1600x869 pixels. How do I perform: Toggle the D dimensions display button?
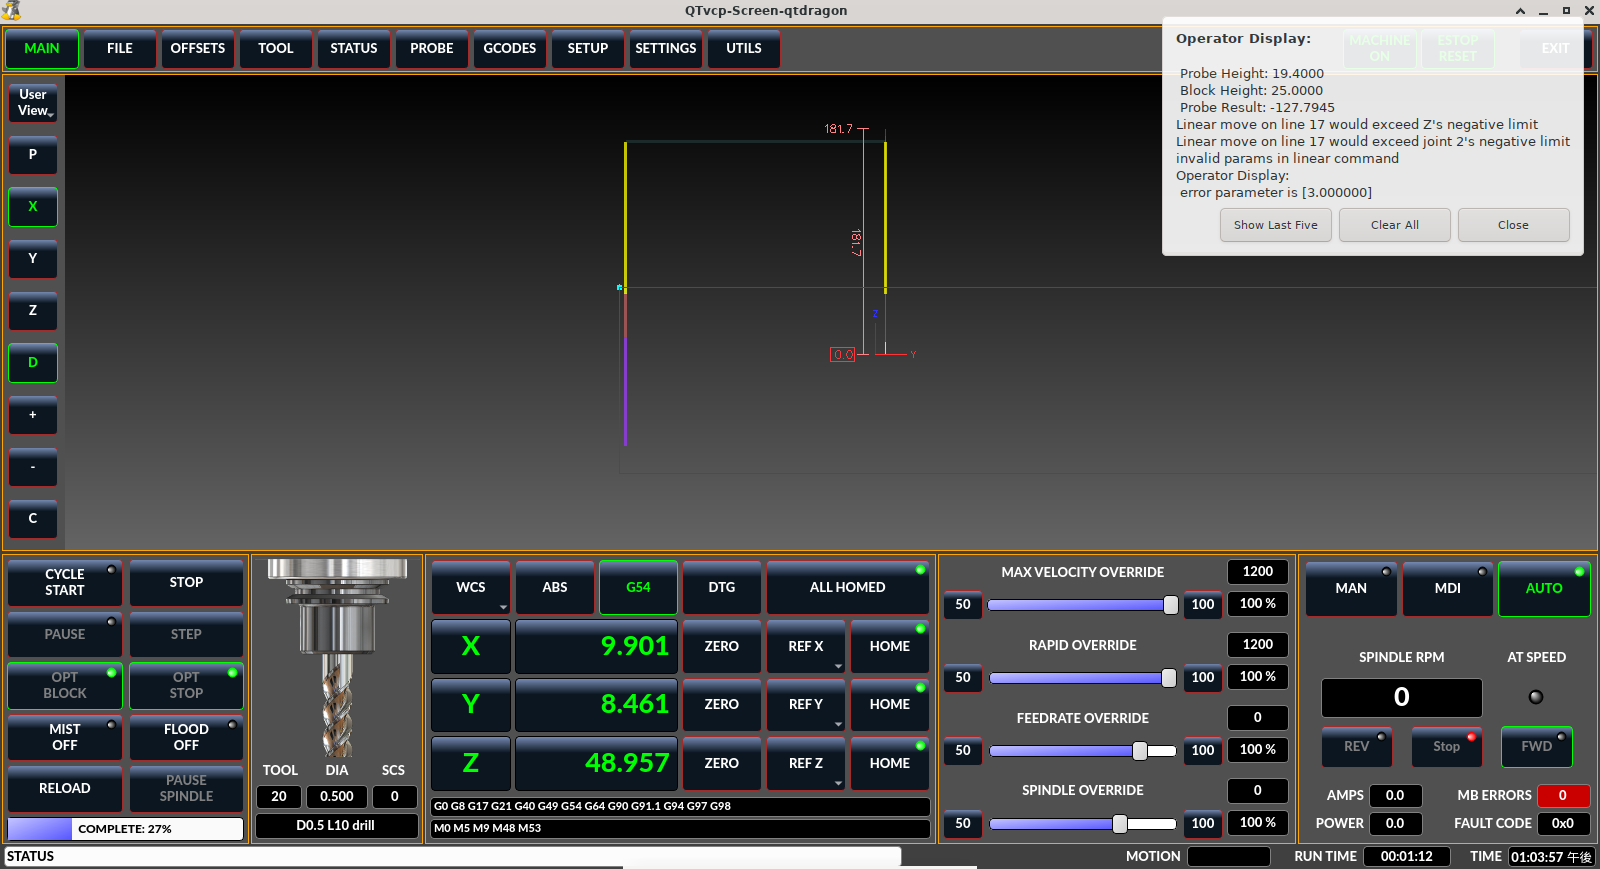pos(33,363)
